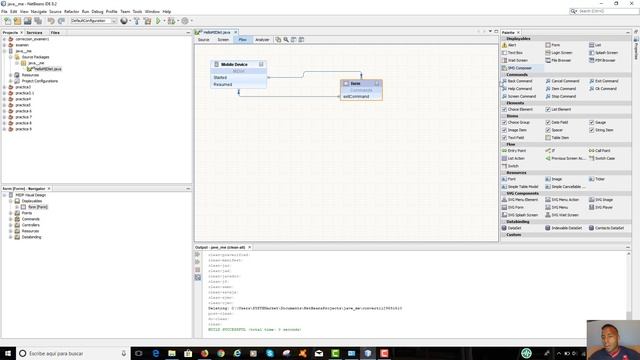
Task: Click the zoom magnifier icon in Flow toolbar
Action: click(x=286, y=40)
